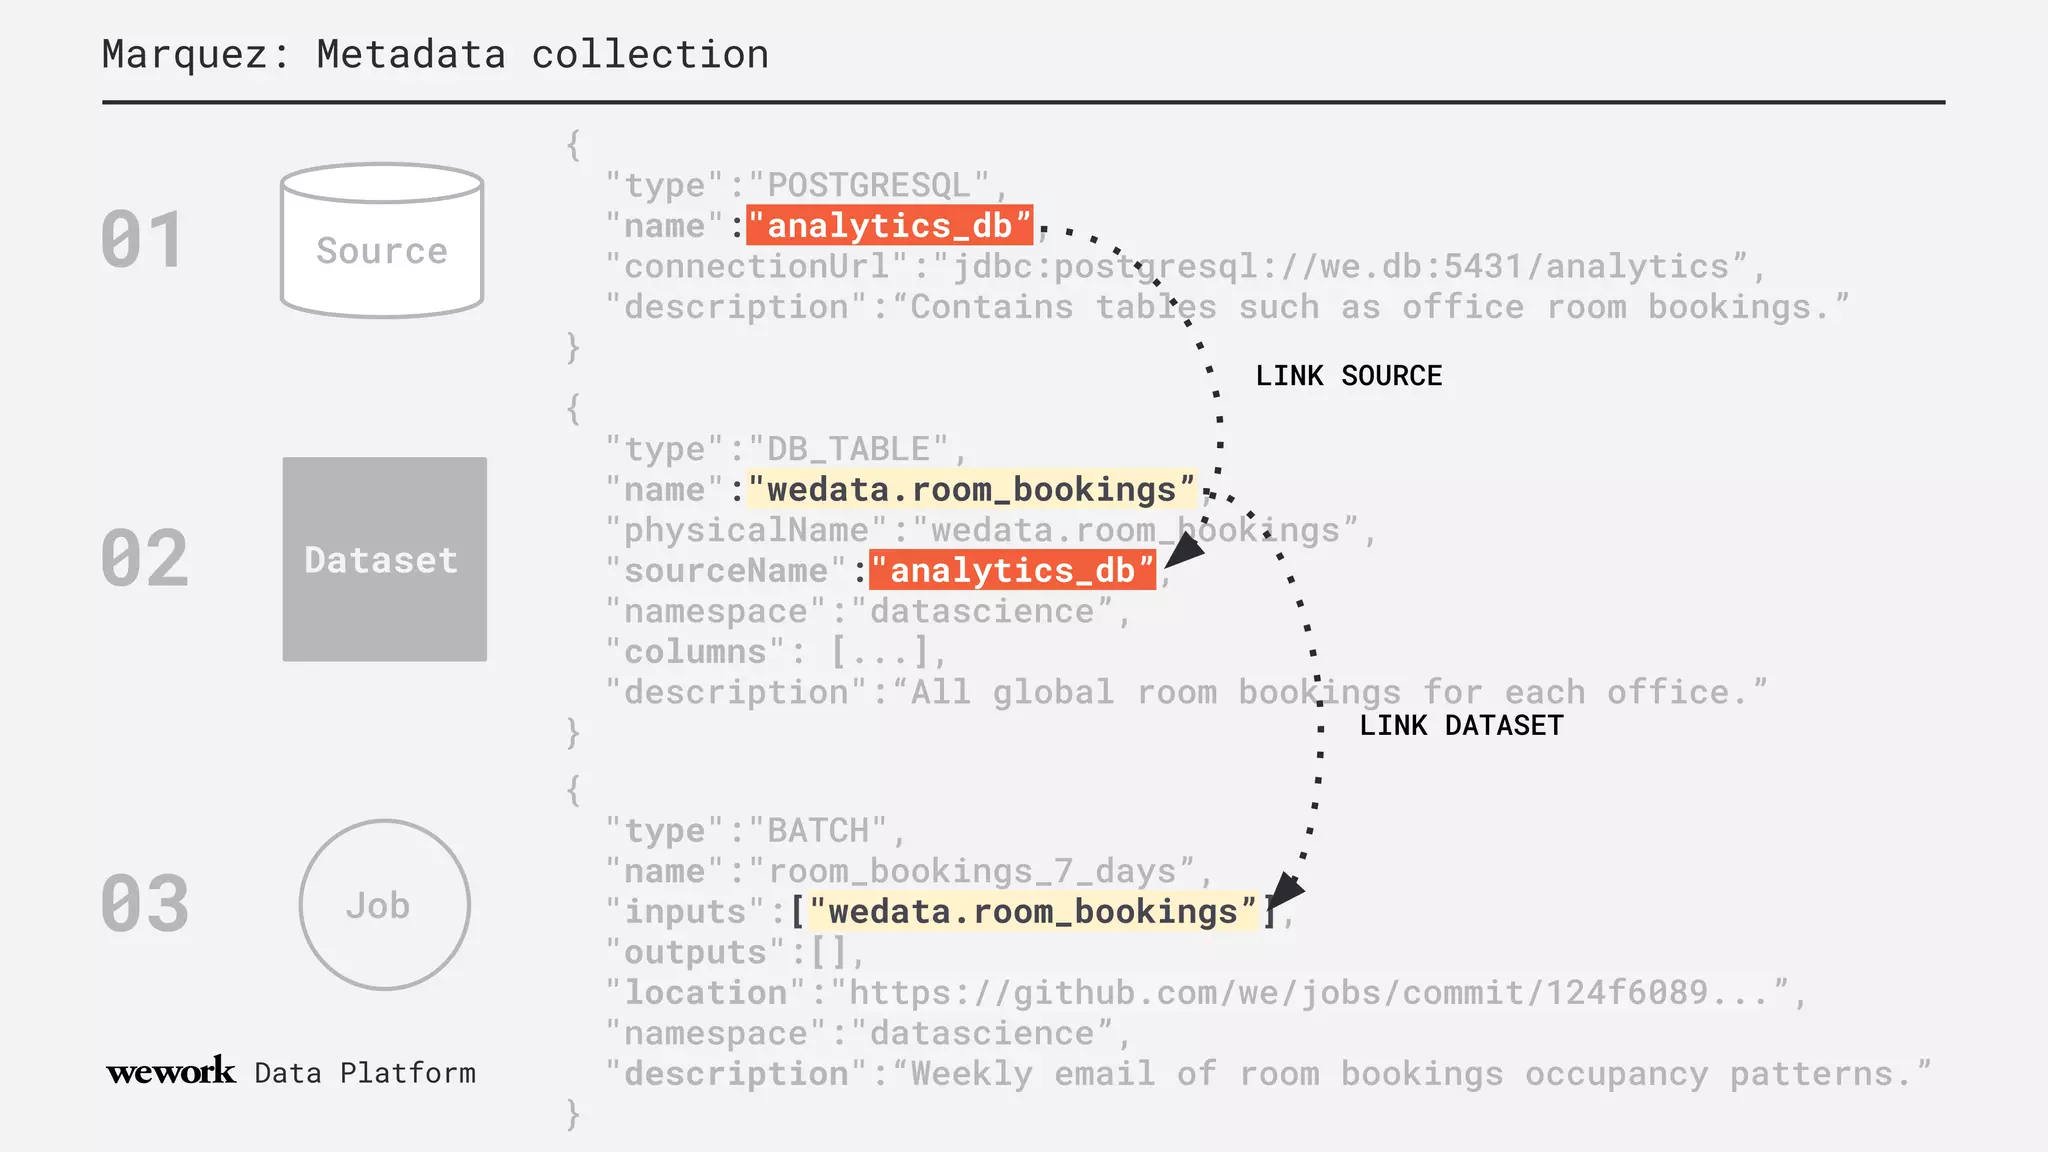This screenshot has height=1152, width=2048.
Task: Click the highlighted "wedata.room_bookings" in job inputs
Action: (x=1033, y=911)
